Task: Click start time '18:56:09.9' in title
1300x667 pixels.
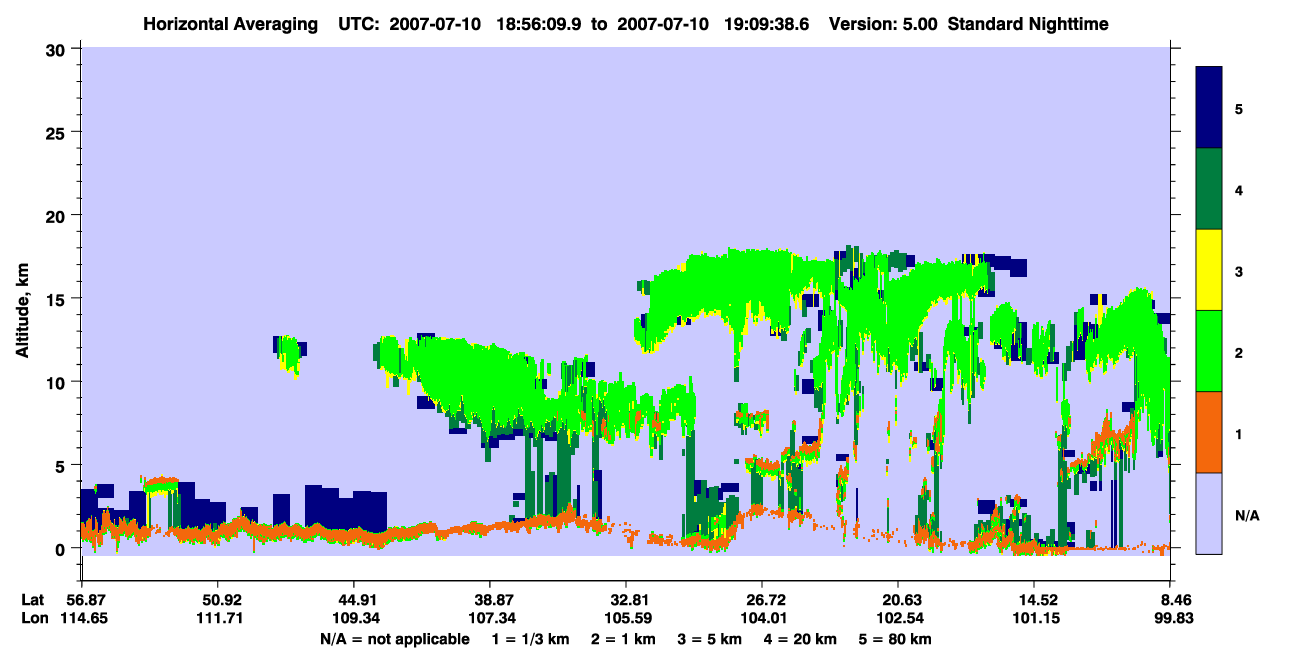Action: (541, 24)
